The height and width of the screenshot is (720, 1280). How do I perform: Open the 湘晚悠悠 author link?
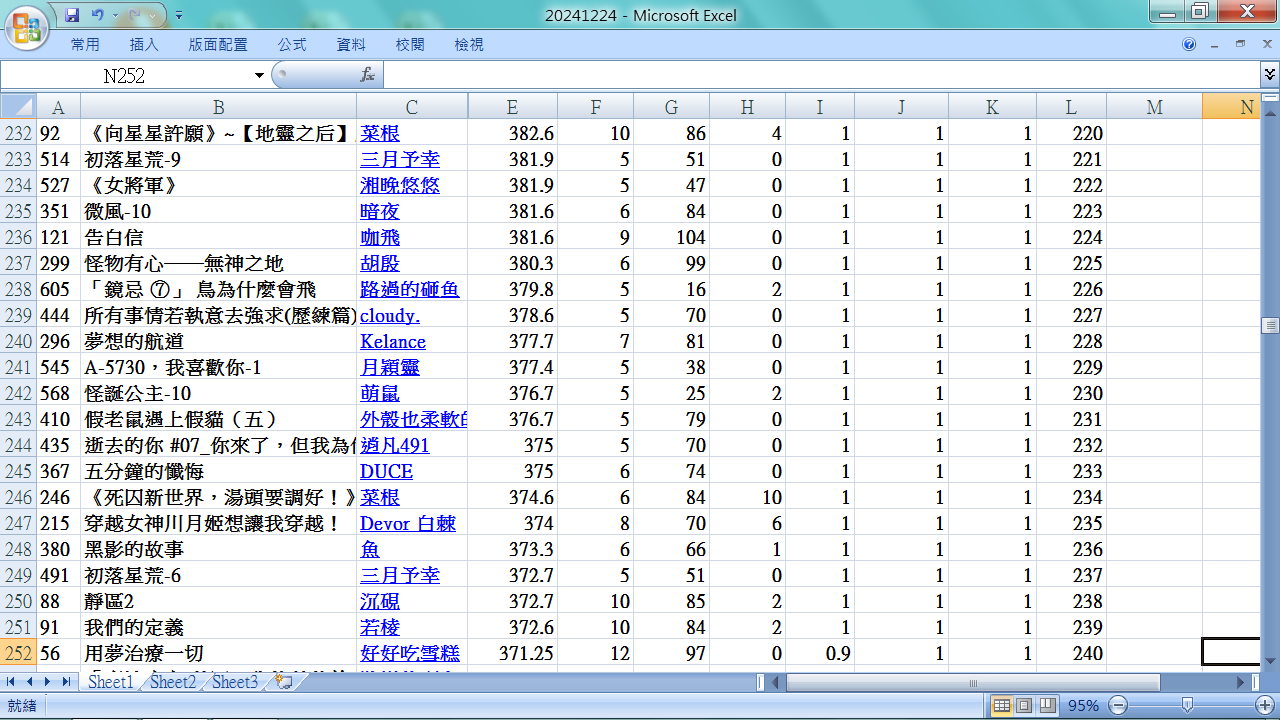point(399,185)
